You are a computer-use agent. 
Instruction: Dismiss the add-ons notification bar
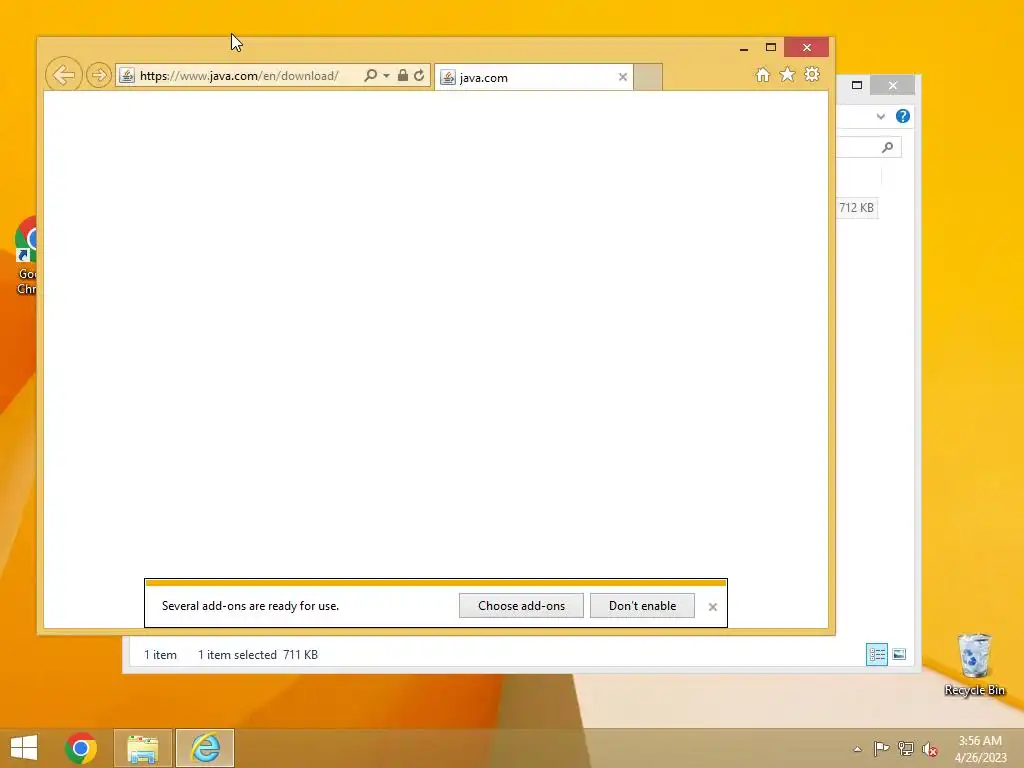[x=712, y=607]
